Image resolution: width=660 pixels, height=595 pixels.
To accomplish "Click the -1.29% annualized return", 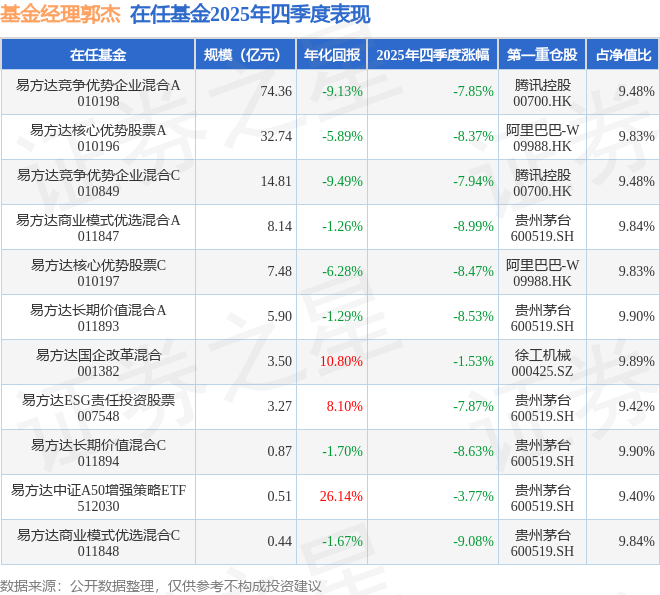I will 342,316.
